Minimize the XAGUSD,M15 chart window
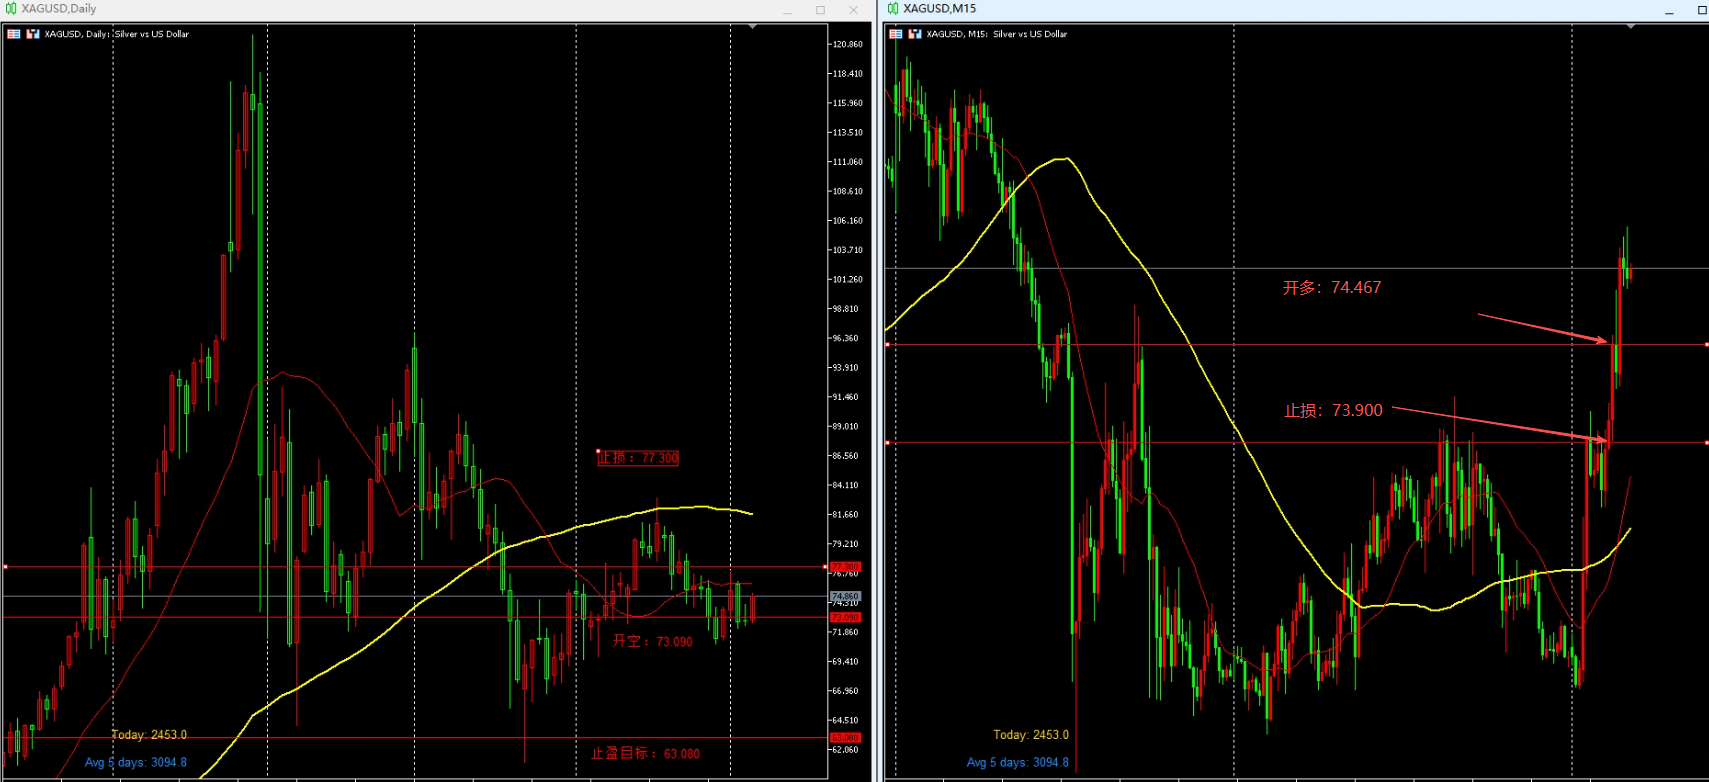1709x782 pixels. (1669, 10)
